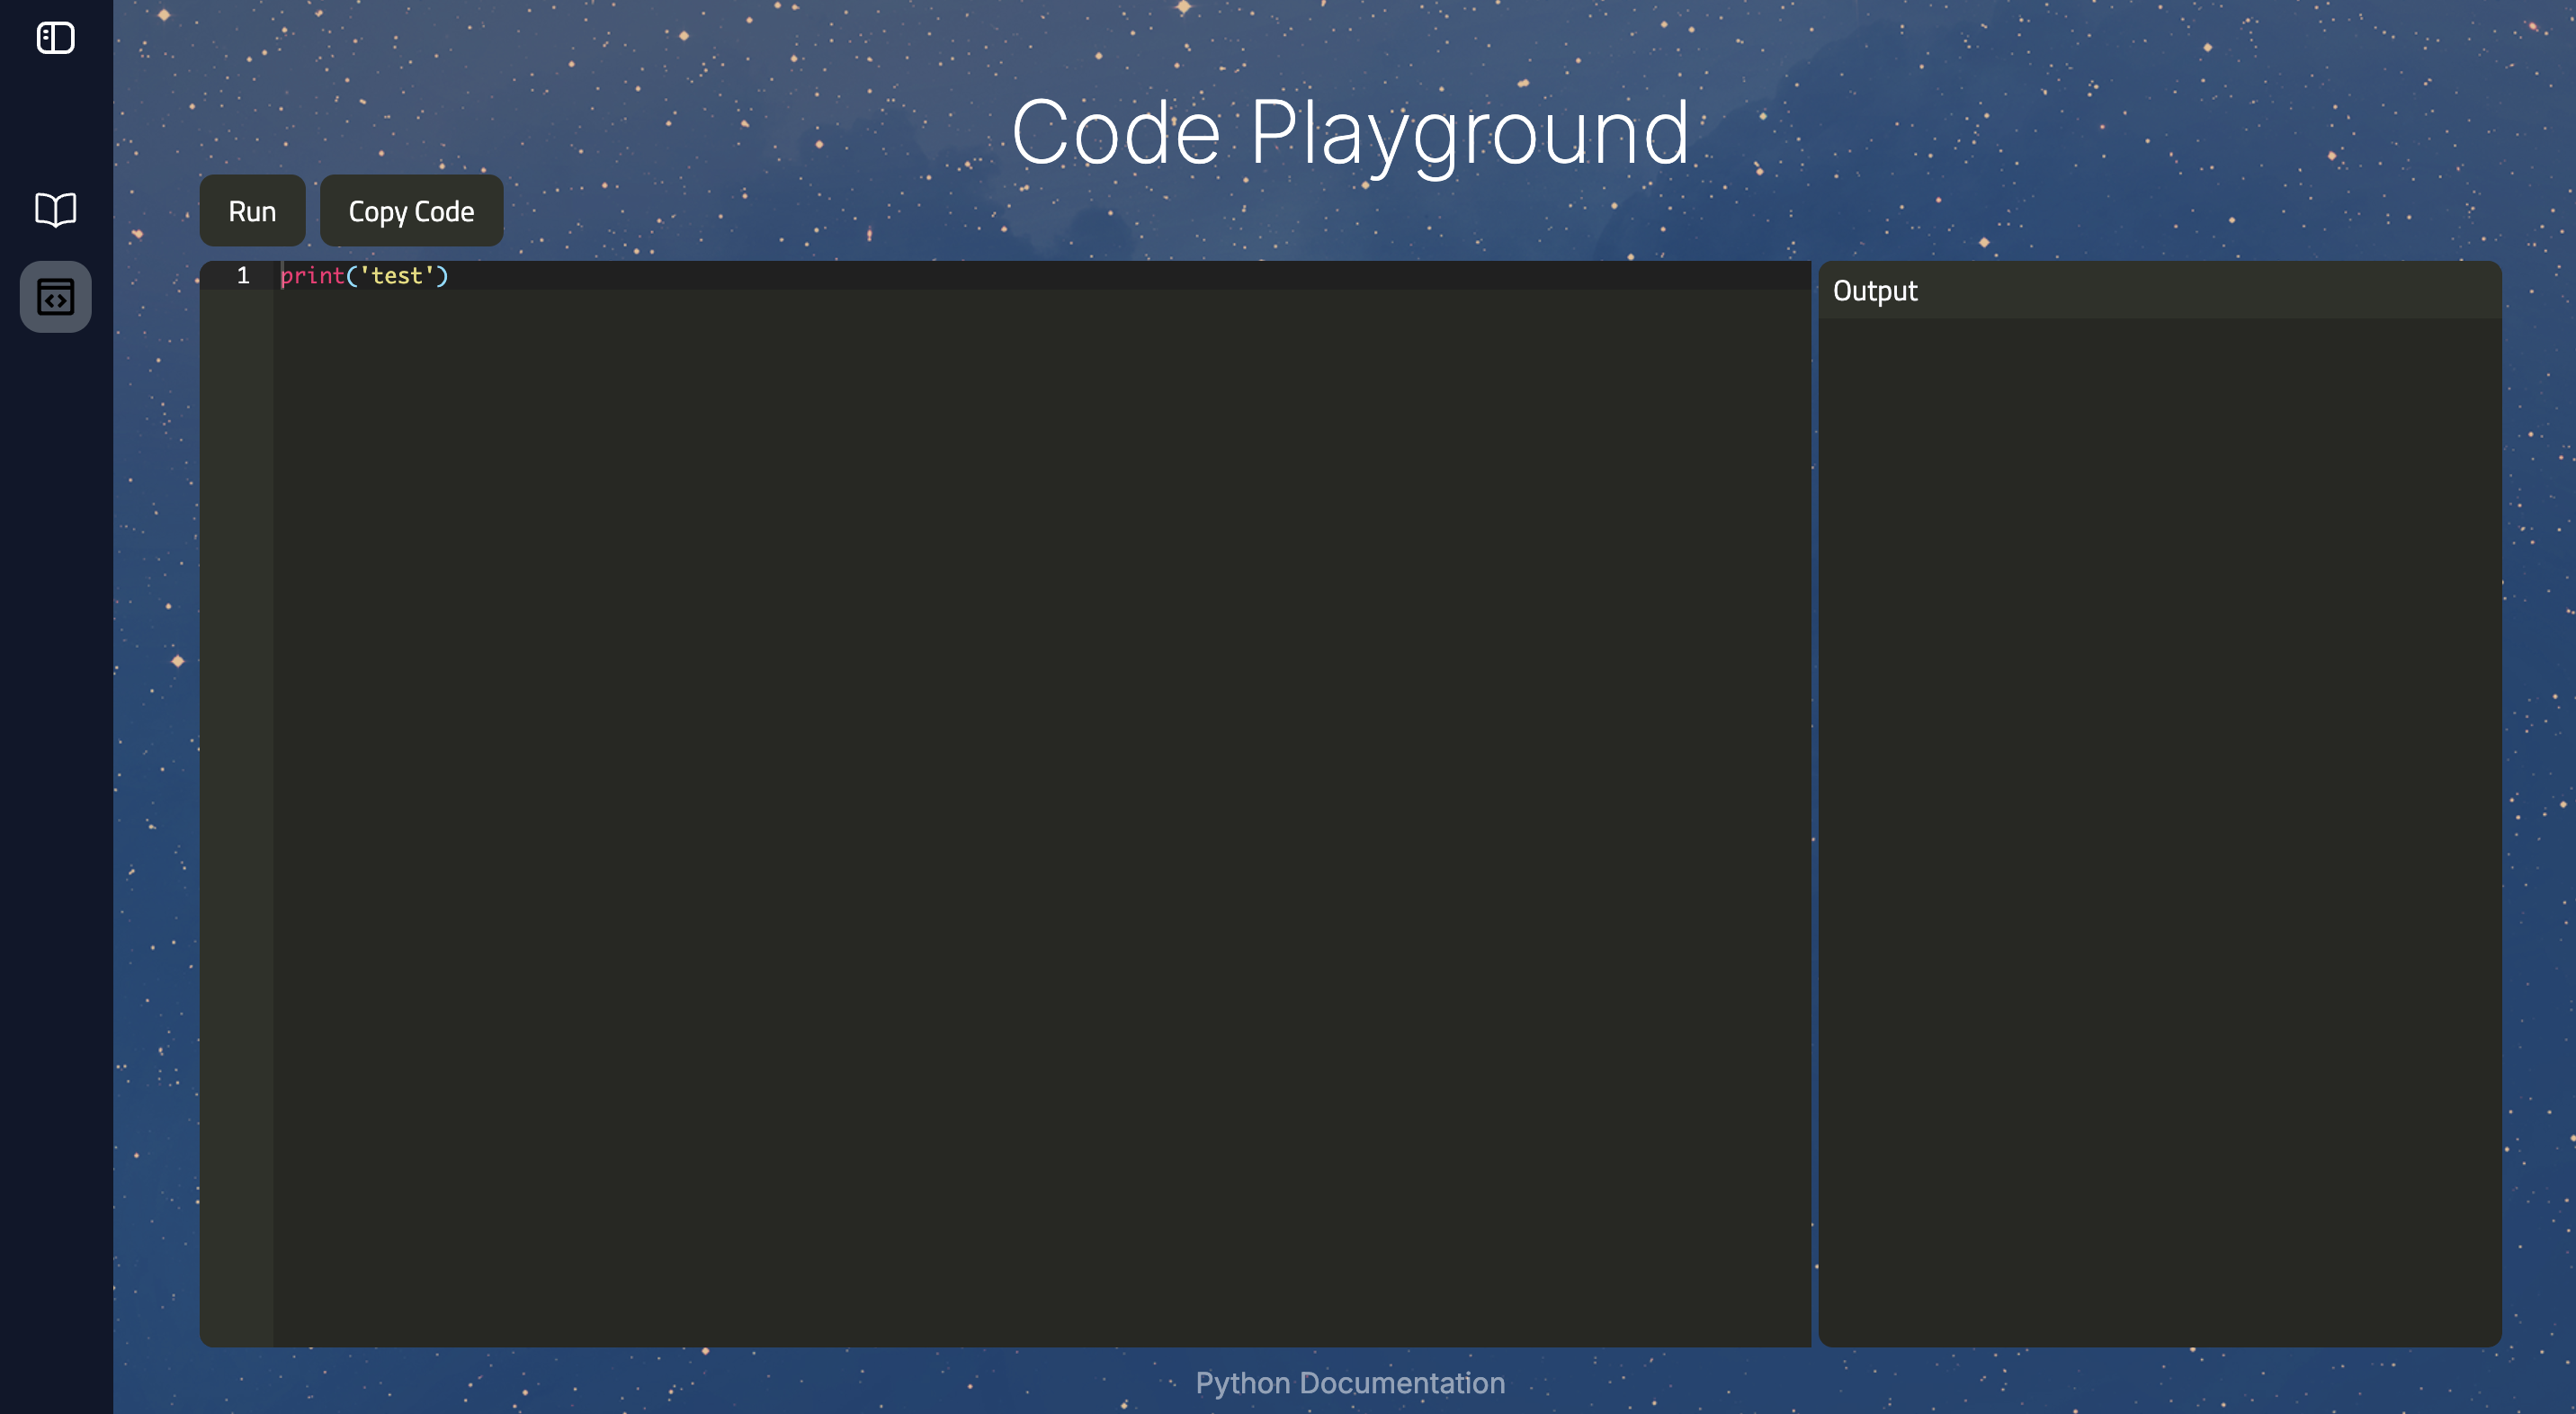The image size is (2576, 1414).
Task: Toggle the sidebar panel icon
Action: click(x=55, y=38)
